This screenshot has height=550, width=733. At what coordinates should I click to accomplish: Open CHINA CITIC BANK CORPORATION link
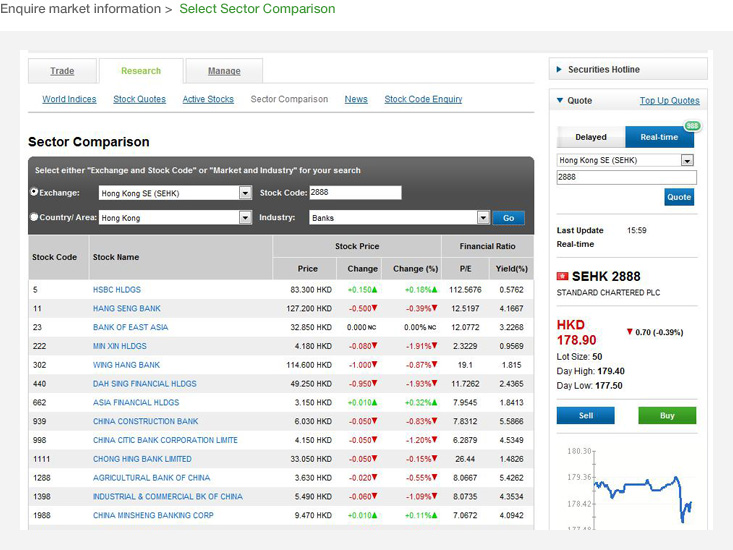(165, 440)
